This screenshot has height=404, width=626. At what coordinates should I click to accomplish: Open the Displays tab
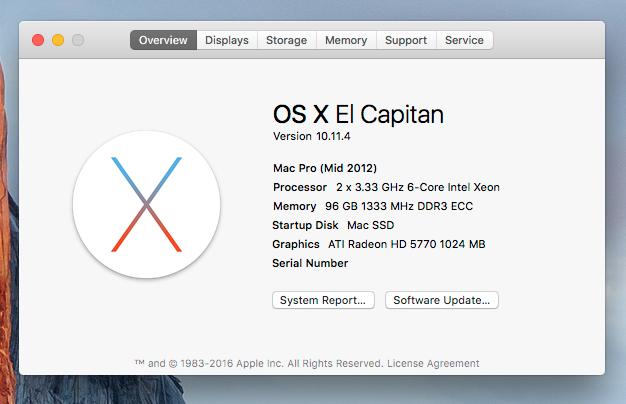(227, 40)
